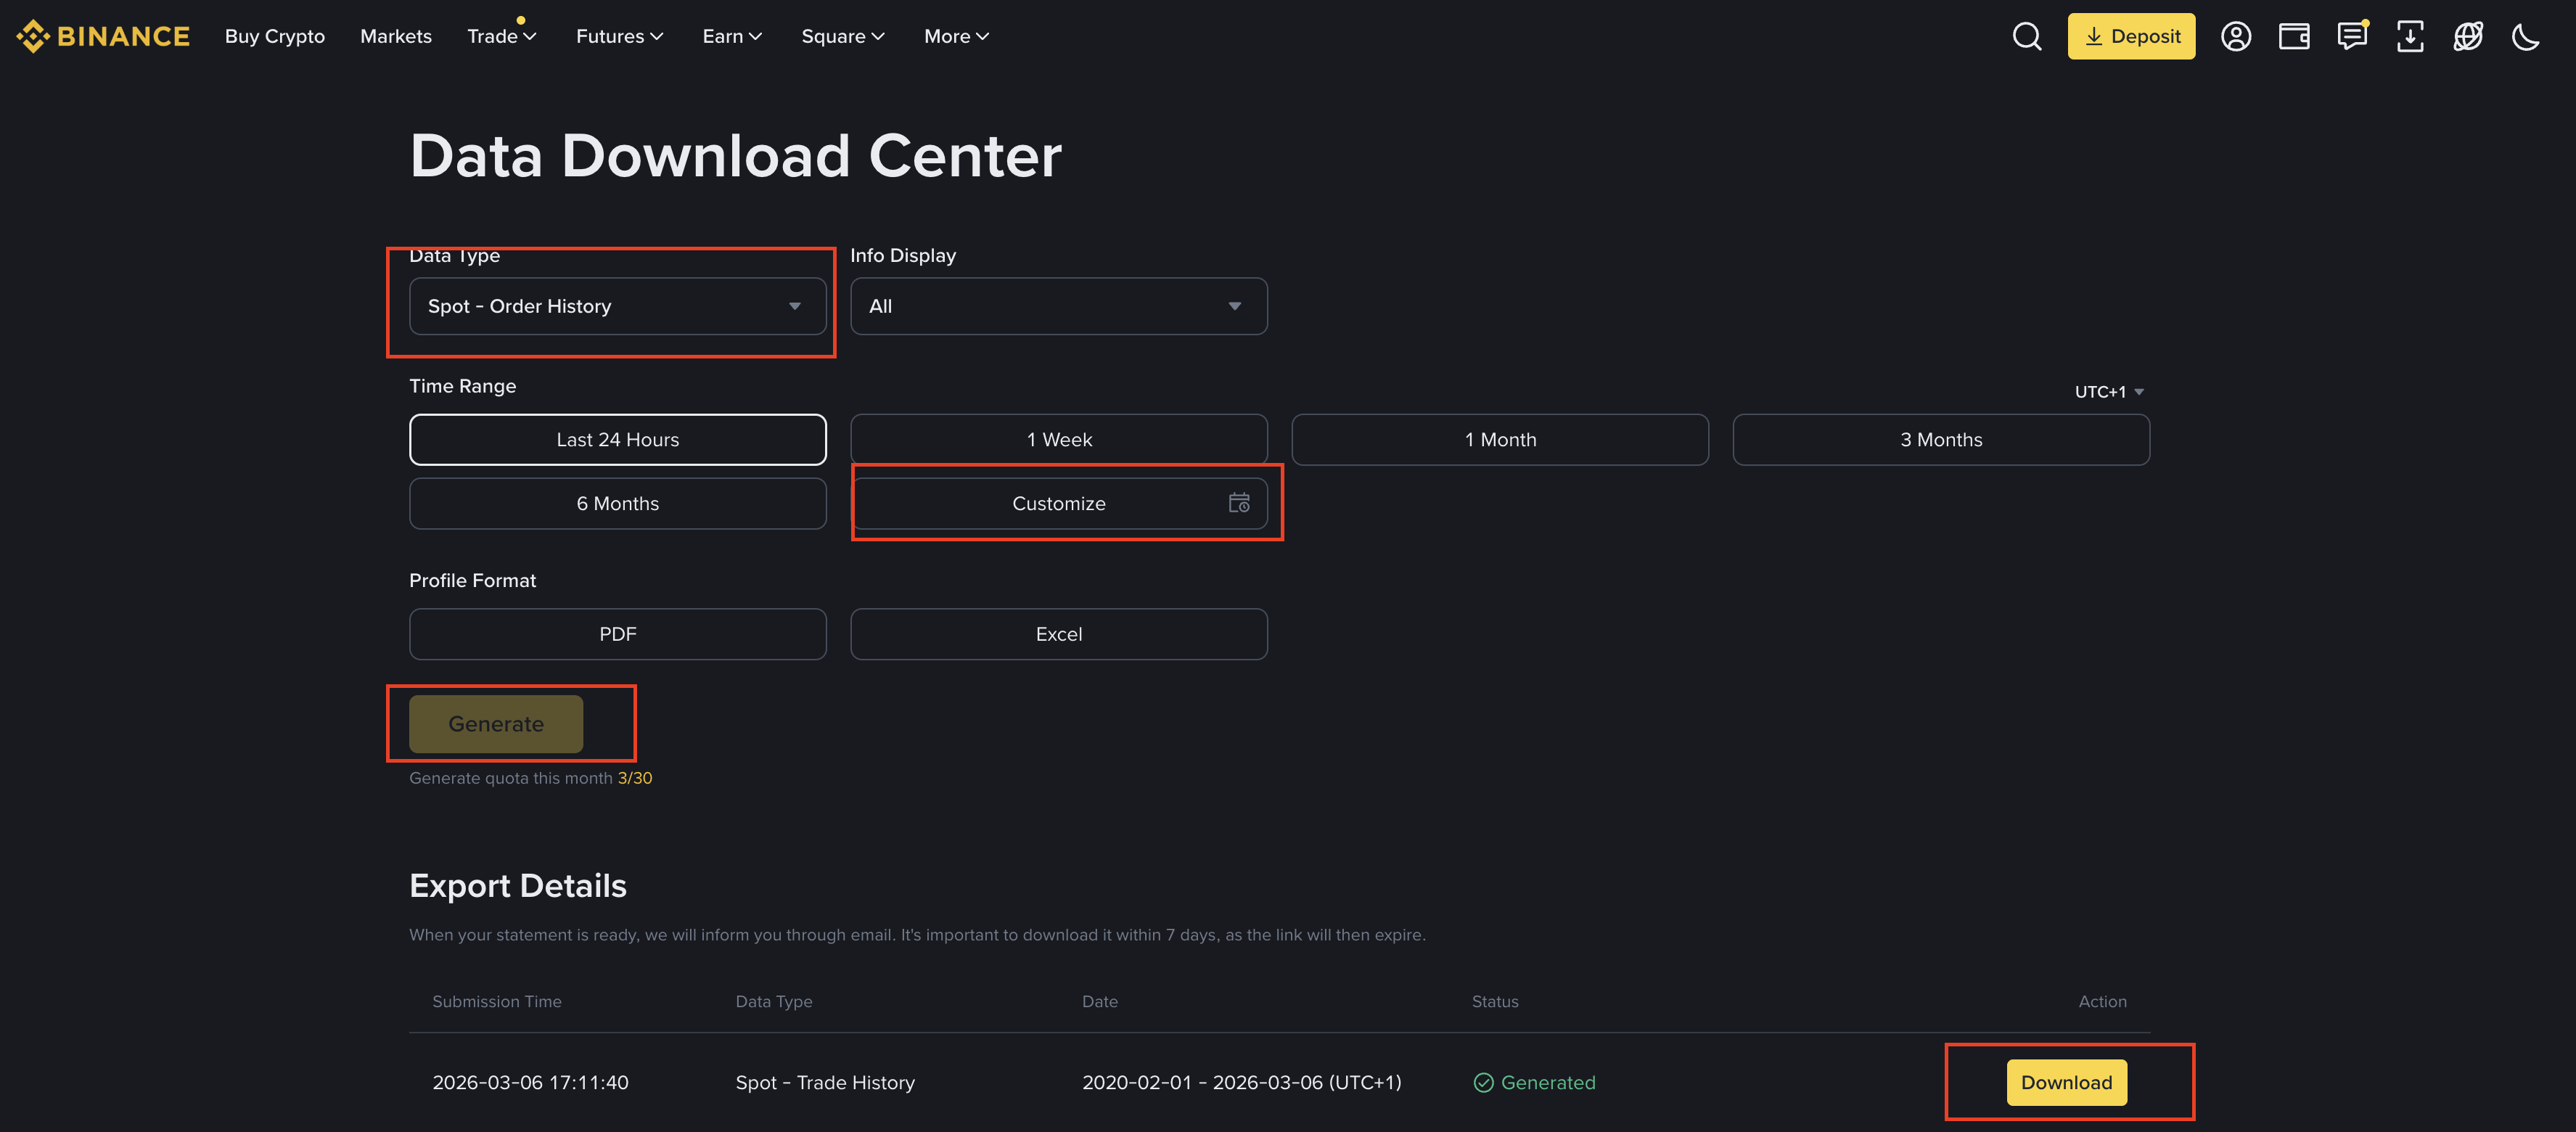2576x1132 pixels.
Task: Select the Last 24 Hours range
Action: 617,439
